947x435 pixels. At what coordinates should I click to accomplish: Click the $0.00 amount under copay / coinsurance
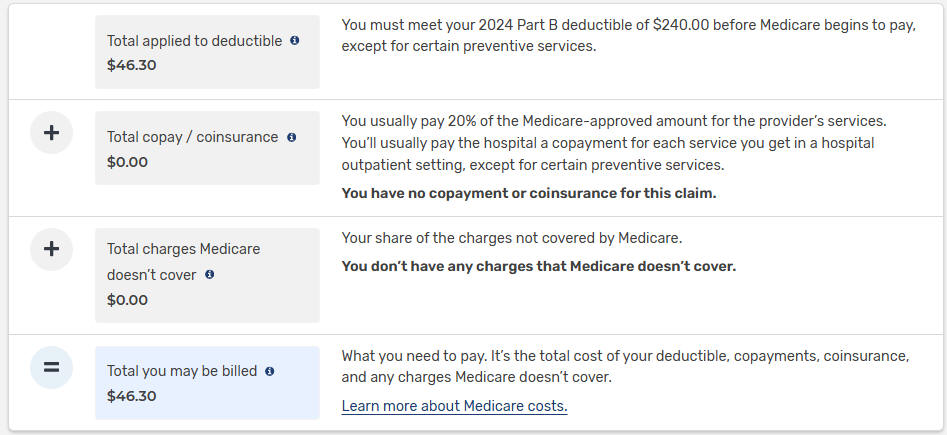127,162
